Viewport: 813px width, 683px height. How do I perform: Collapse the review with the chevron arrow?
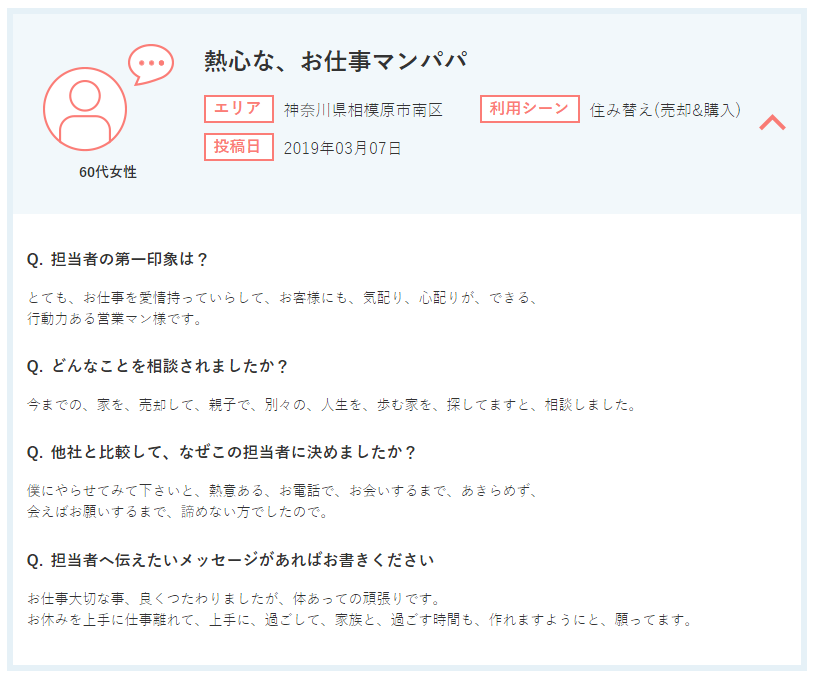pos(772,122)
